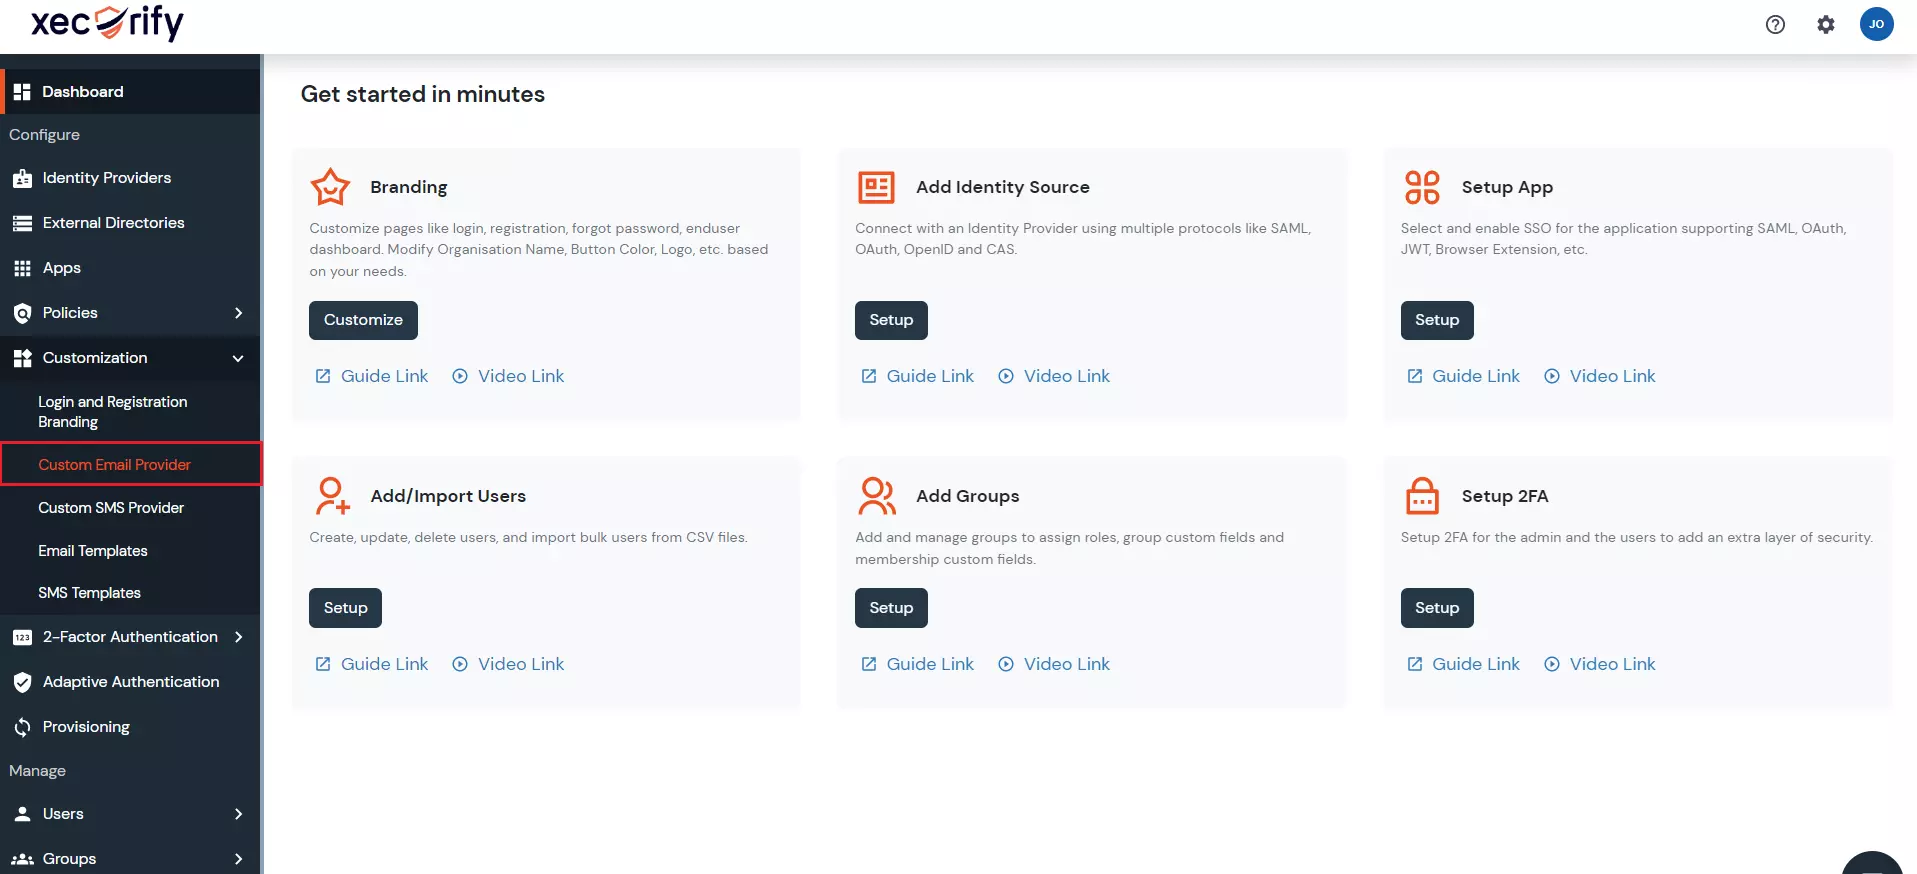The image size is (1917, 874).
Task: Click the Groups people icon
Action: pos(22,859)
